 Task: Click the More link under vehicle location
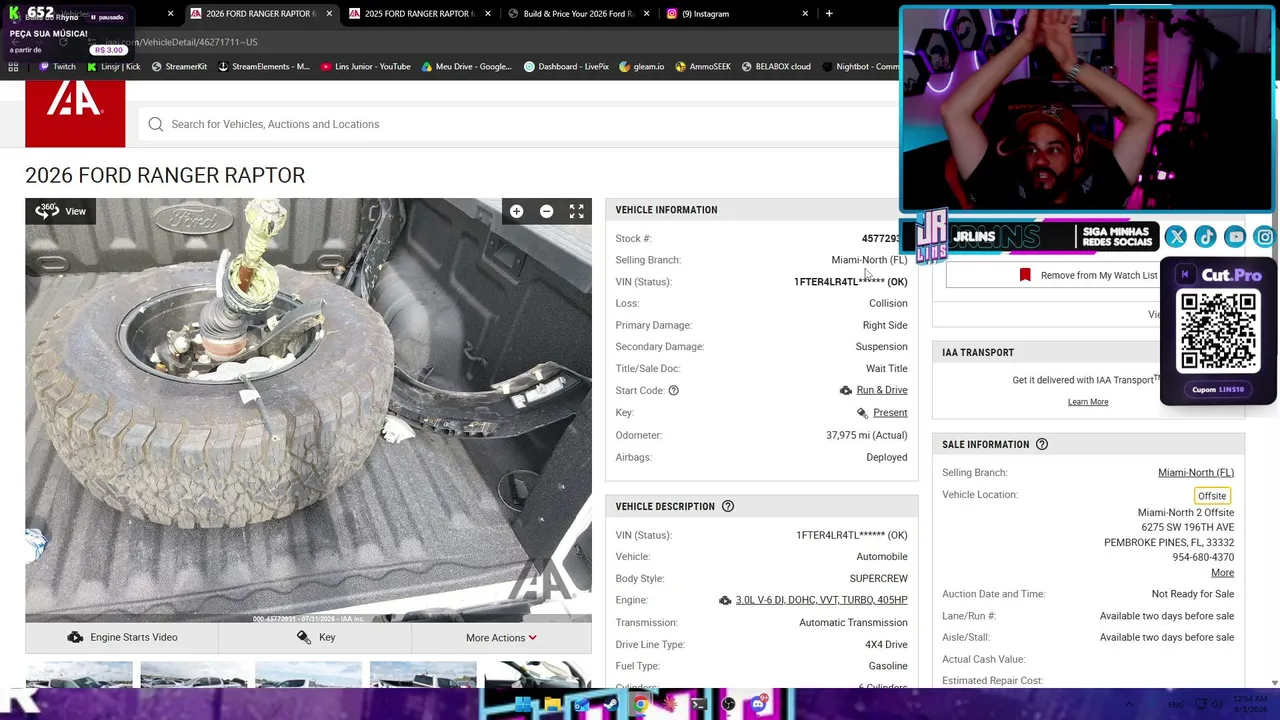coord(1222,573)
